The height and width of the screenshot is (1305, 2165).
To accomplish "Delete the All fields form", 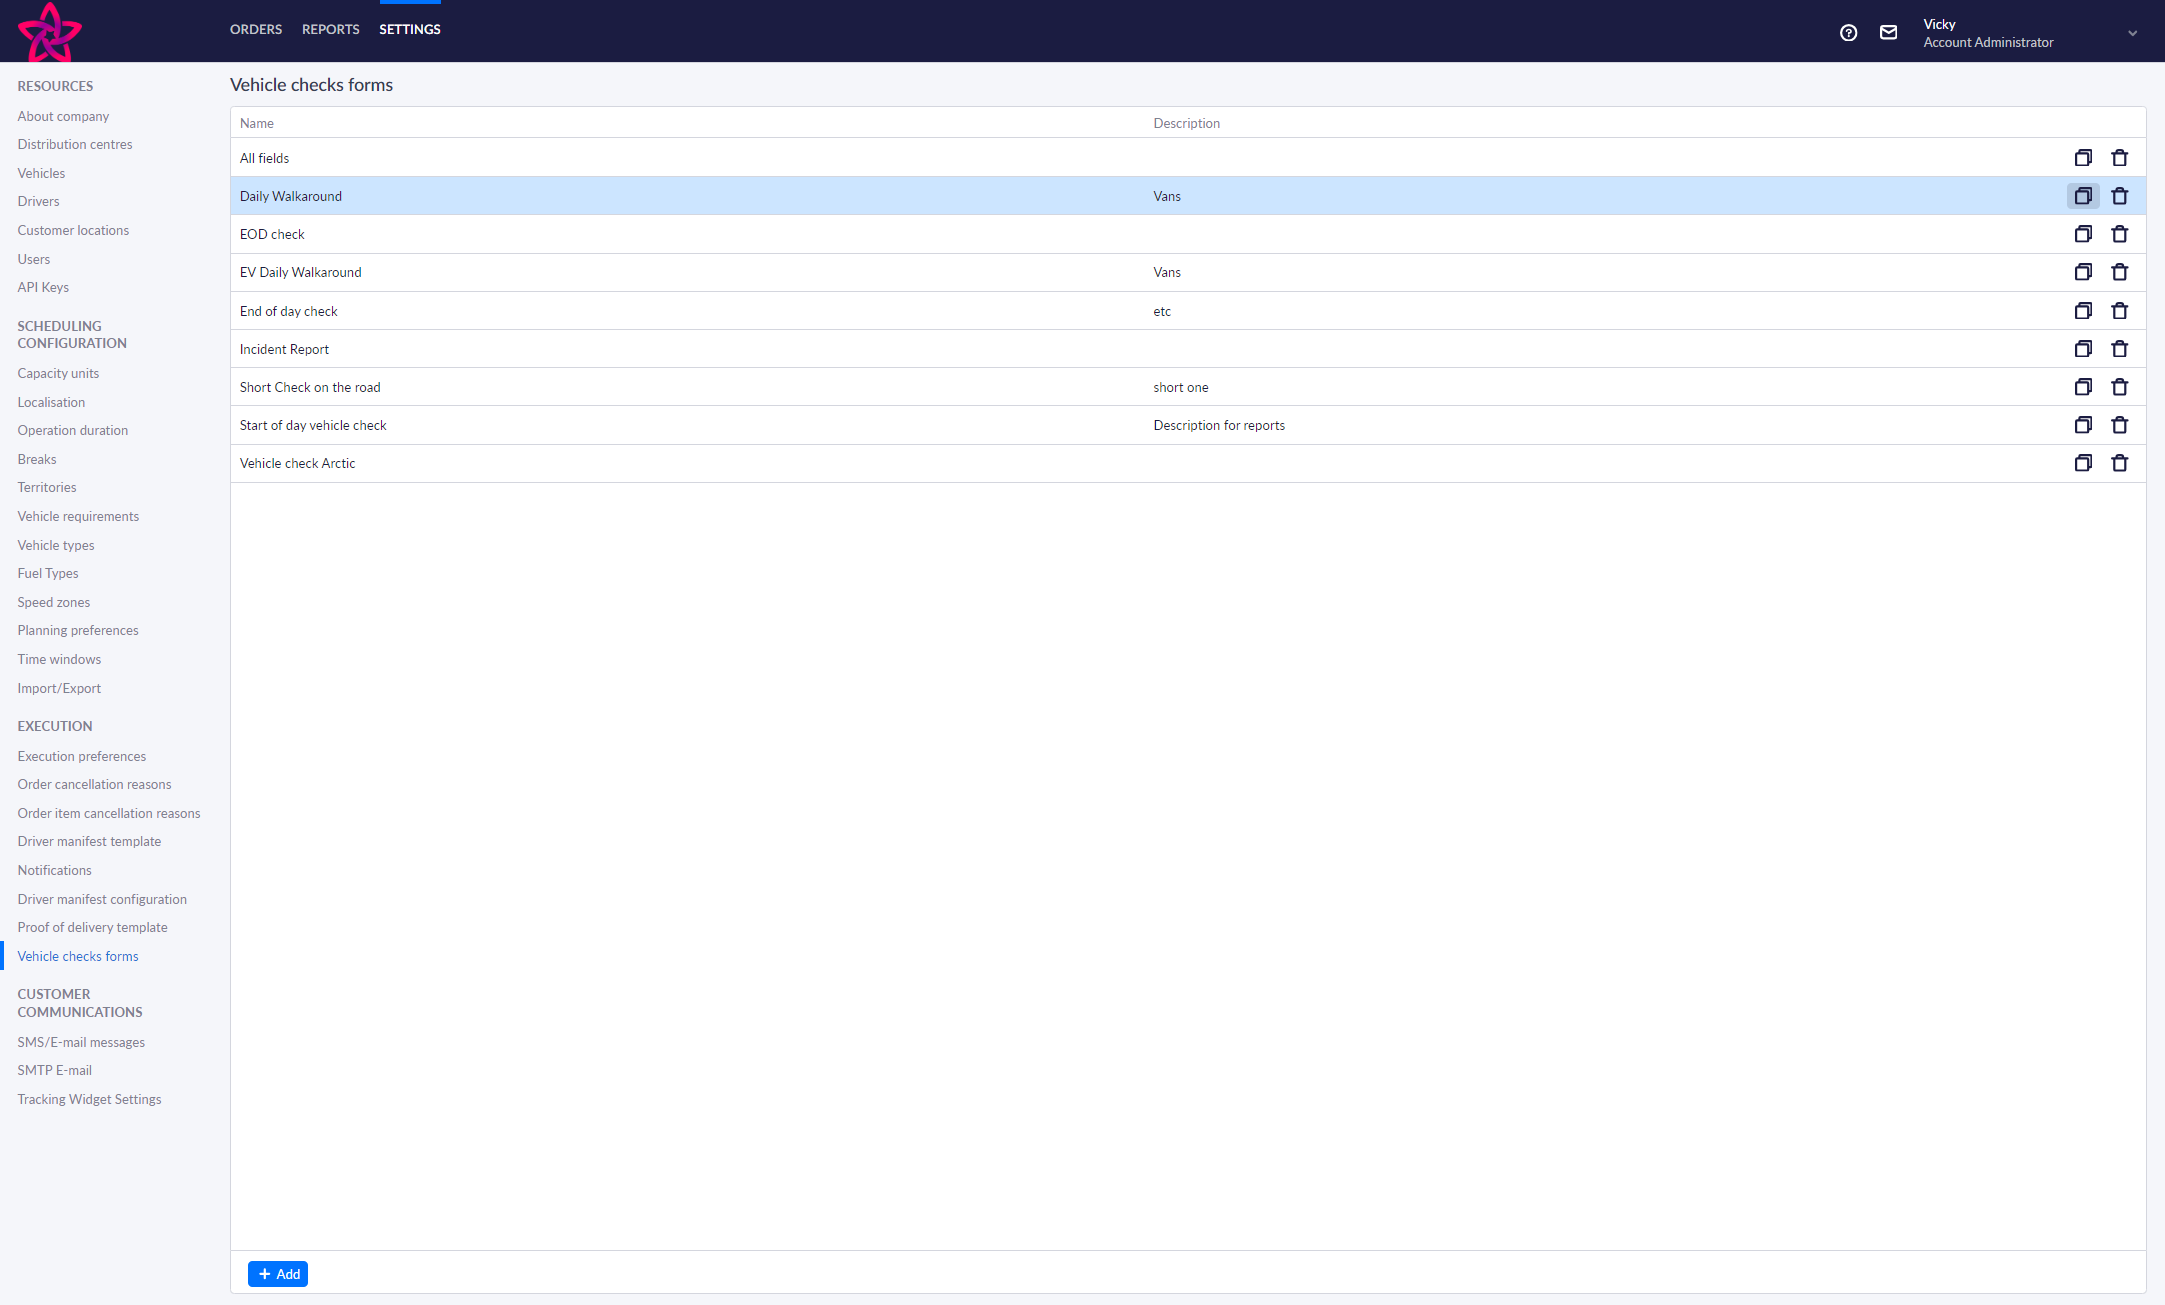I will [x=2119, y=158].
